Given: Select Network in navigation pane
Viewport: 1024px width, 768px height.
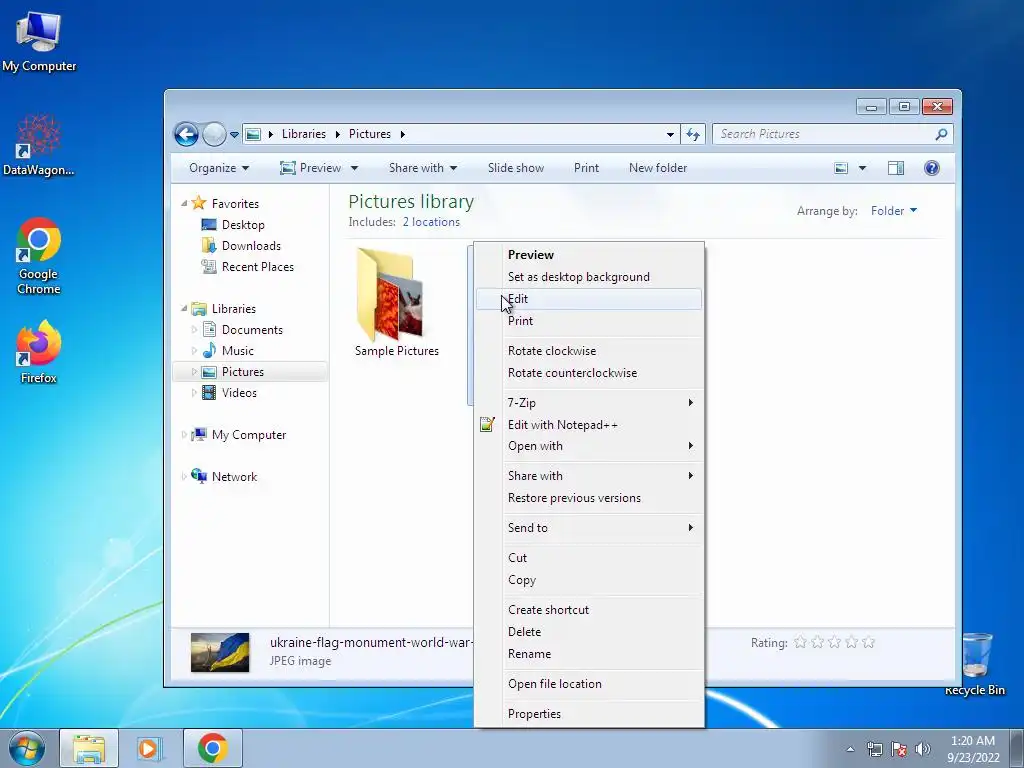Looking at the screenshot, I should (x=234, y=477).
